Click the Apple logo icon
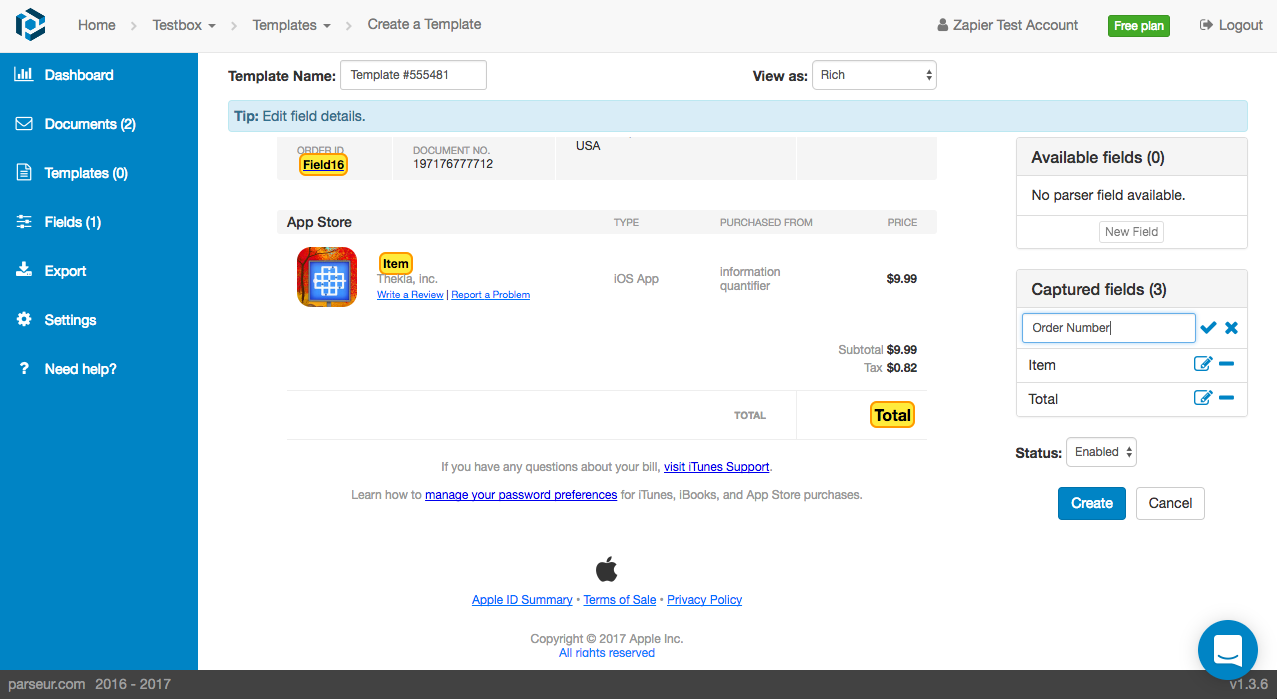 pos(606,570)
